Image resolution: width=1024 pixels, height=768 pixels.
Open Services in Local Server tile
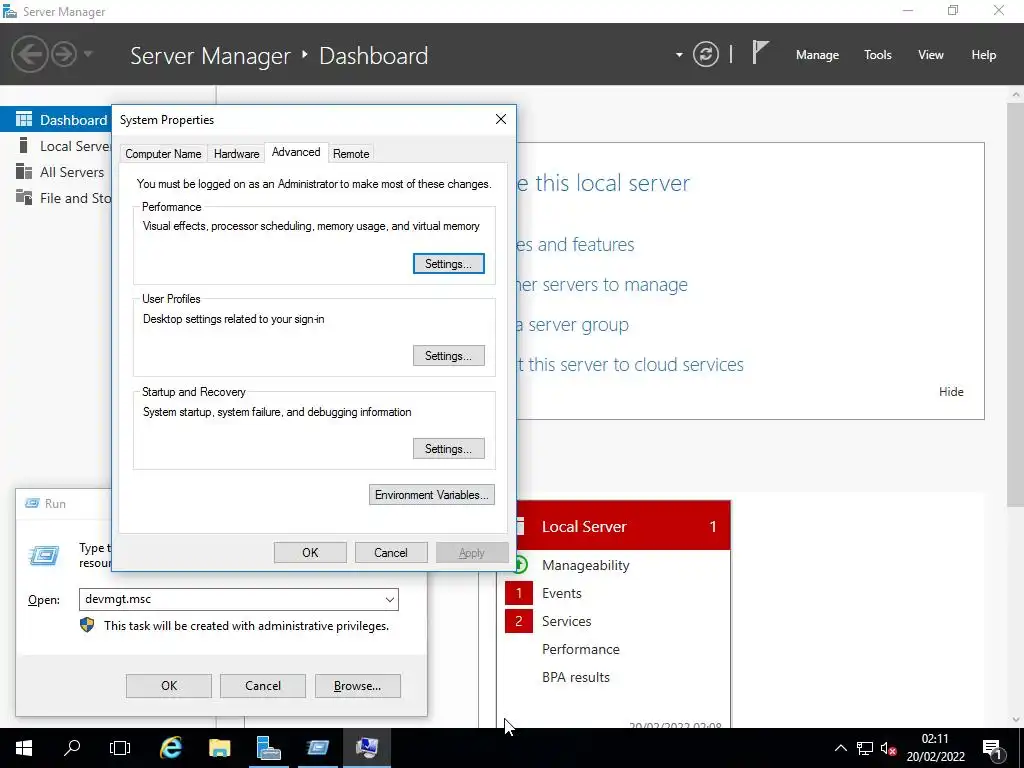pyautogui.click(x=566, y=621)
